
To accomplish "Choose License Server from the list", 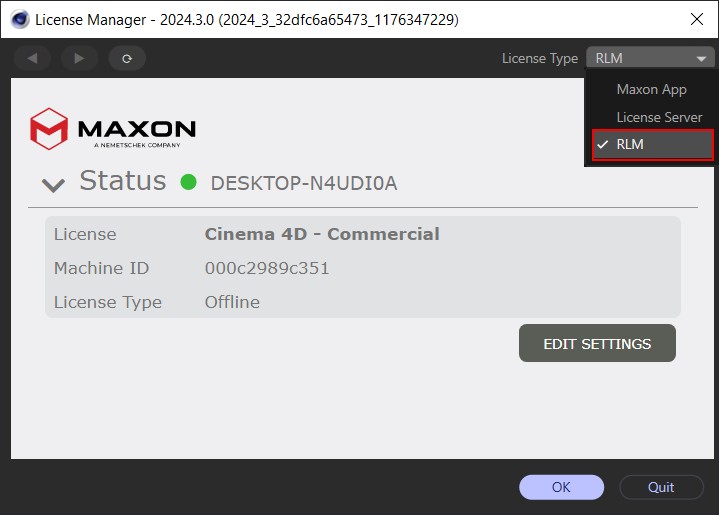I will click(659, 117).
